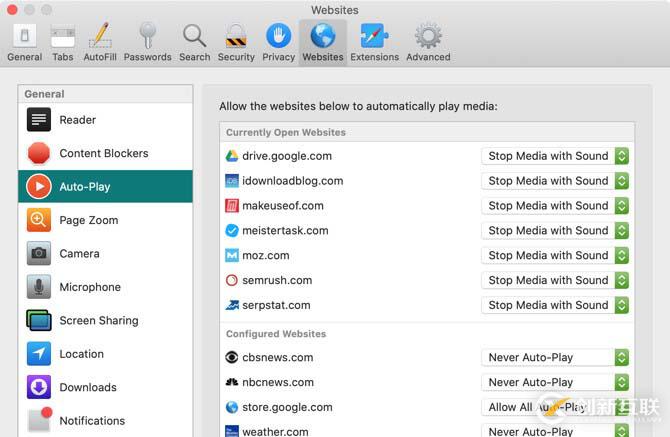The image size is (670, 437).
Task: Select Content Blockers in sidebar
Action: 103,153
